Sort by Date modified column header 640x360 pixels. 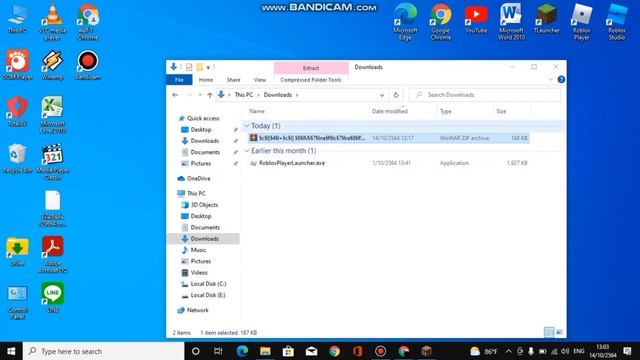point(390,111)
